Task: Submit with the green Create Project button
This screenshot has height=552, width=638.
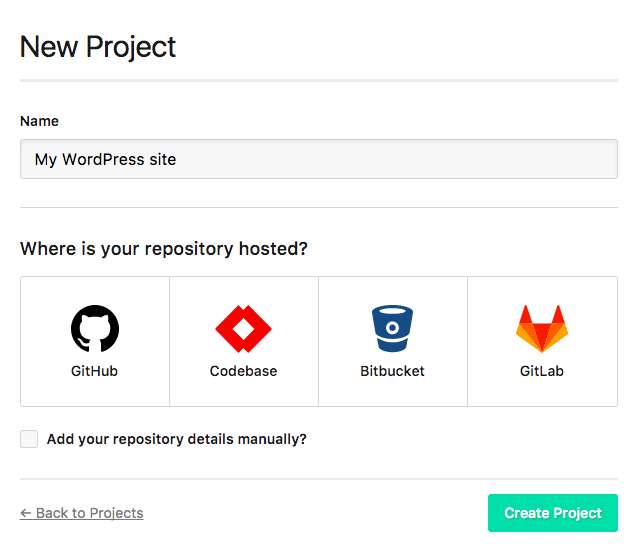Action: click(553, 513)
